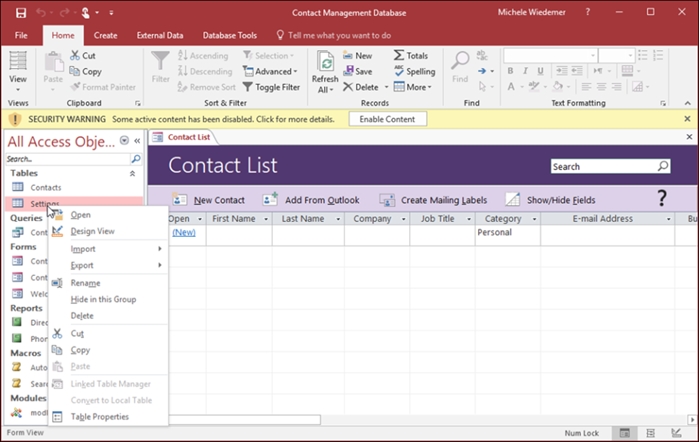Image resolution: width=699 pixels, height=442 pixels.
Task: Choose Rename in the context menu
Action: [x=108, y=283]
